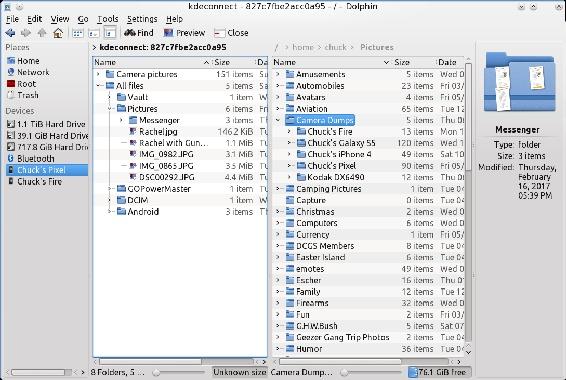
Task: Collapse the Camera Dumps folder
Action: [278, 120]
